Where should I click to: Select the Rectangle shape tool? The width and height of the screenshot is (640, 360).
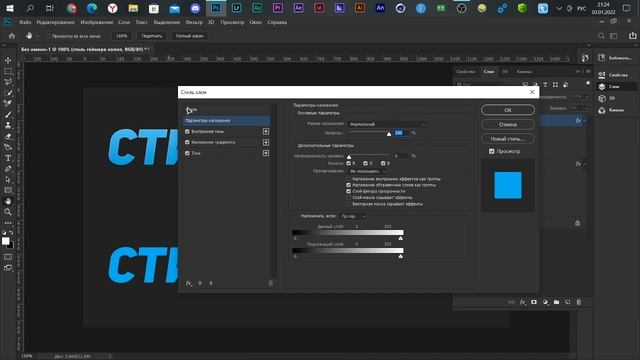(8, 190)
